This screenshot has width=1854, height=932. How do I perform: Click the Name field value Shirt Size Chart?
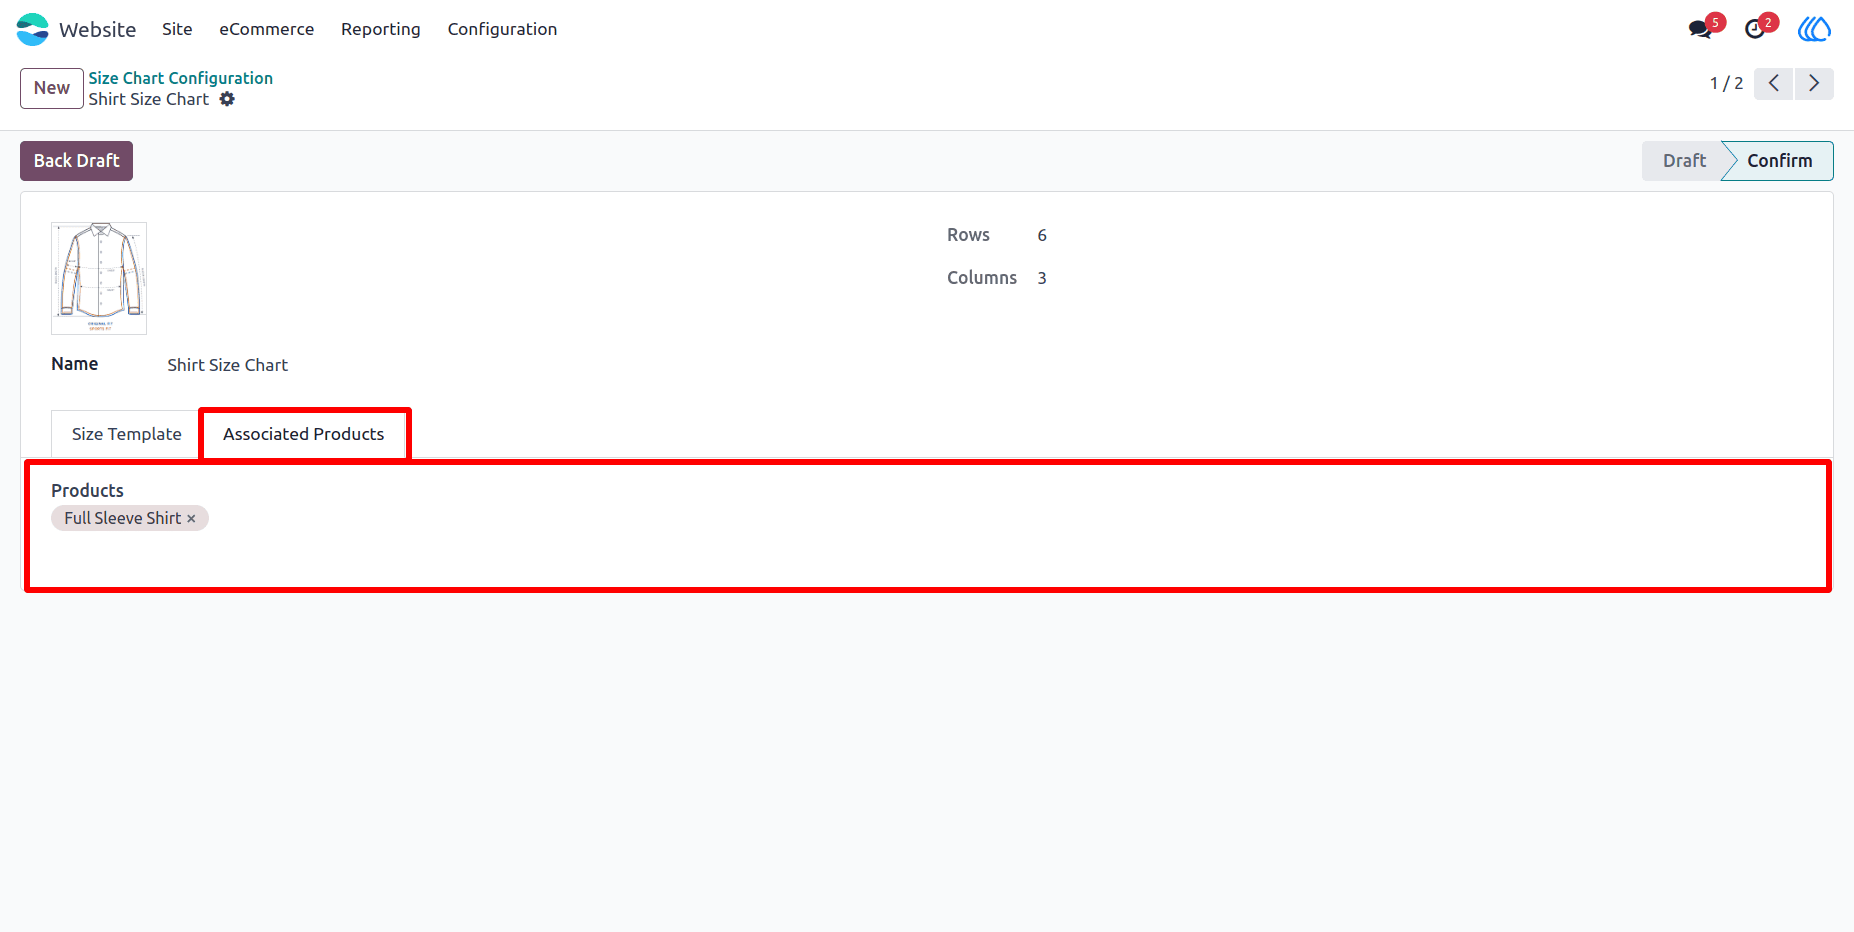coord(227,365)
